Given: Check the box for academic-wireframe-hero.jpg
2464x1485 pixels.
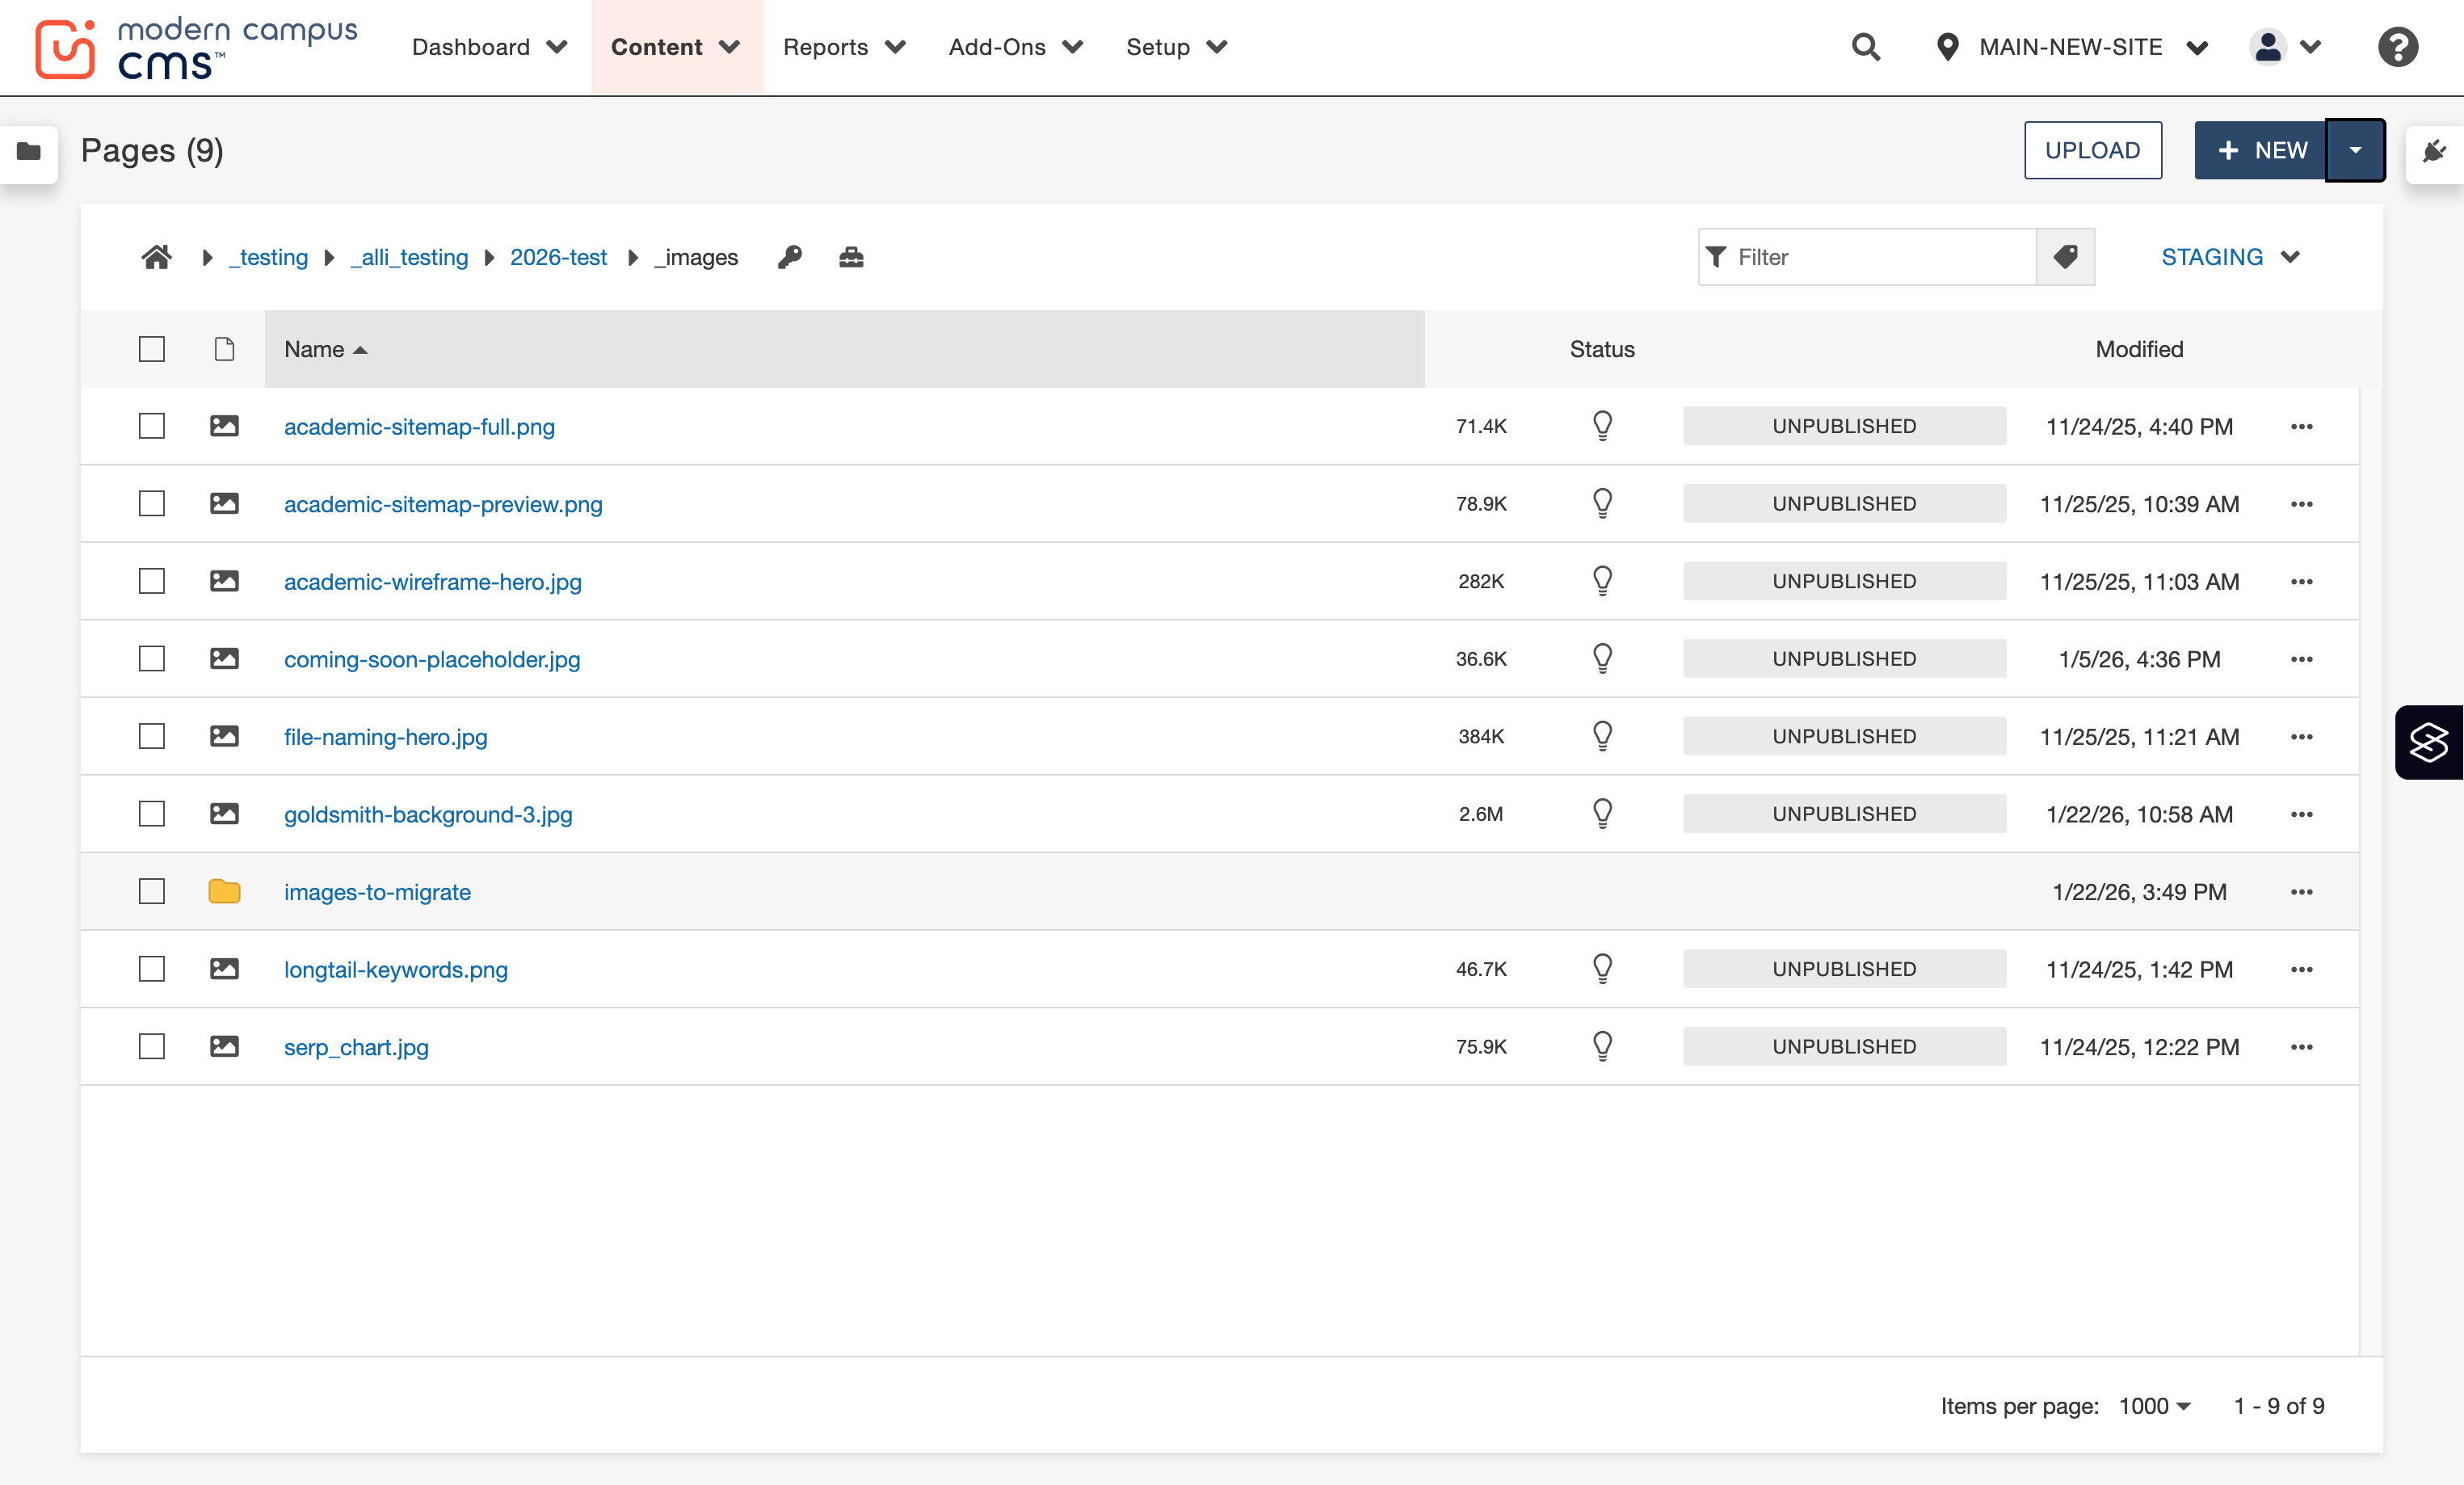Looking at the screenshot, I should click(152, 581).
